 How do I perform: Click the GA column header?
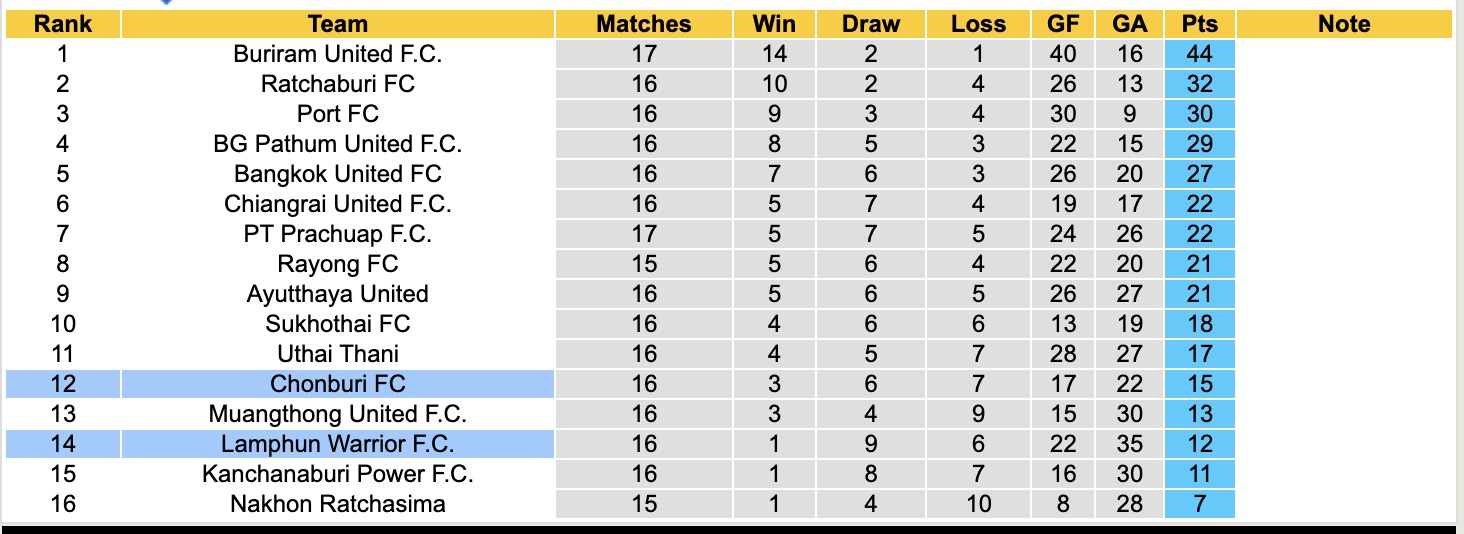click(1130, 24)
